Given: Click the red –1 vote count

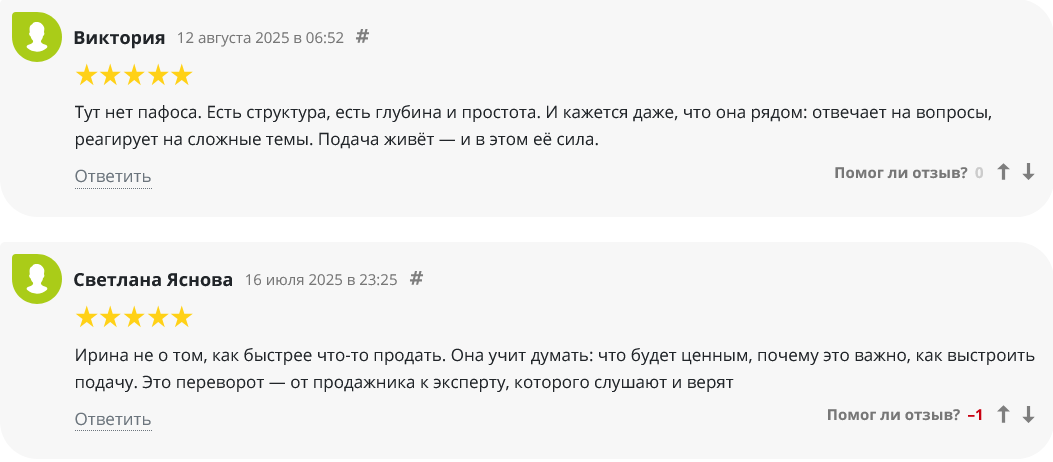Looking at the screenshot, I should (975, 414).
